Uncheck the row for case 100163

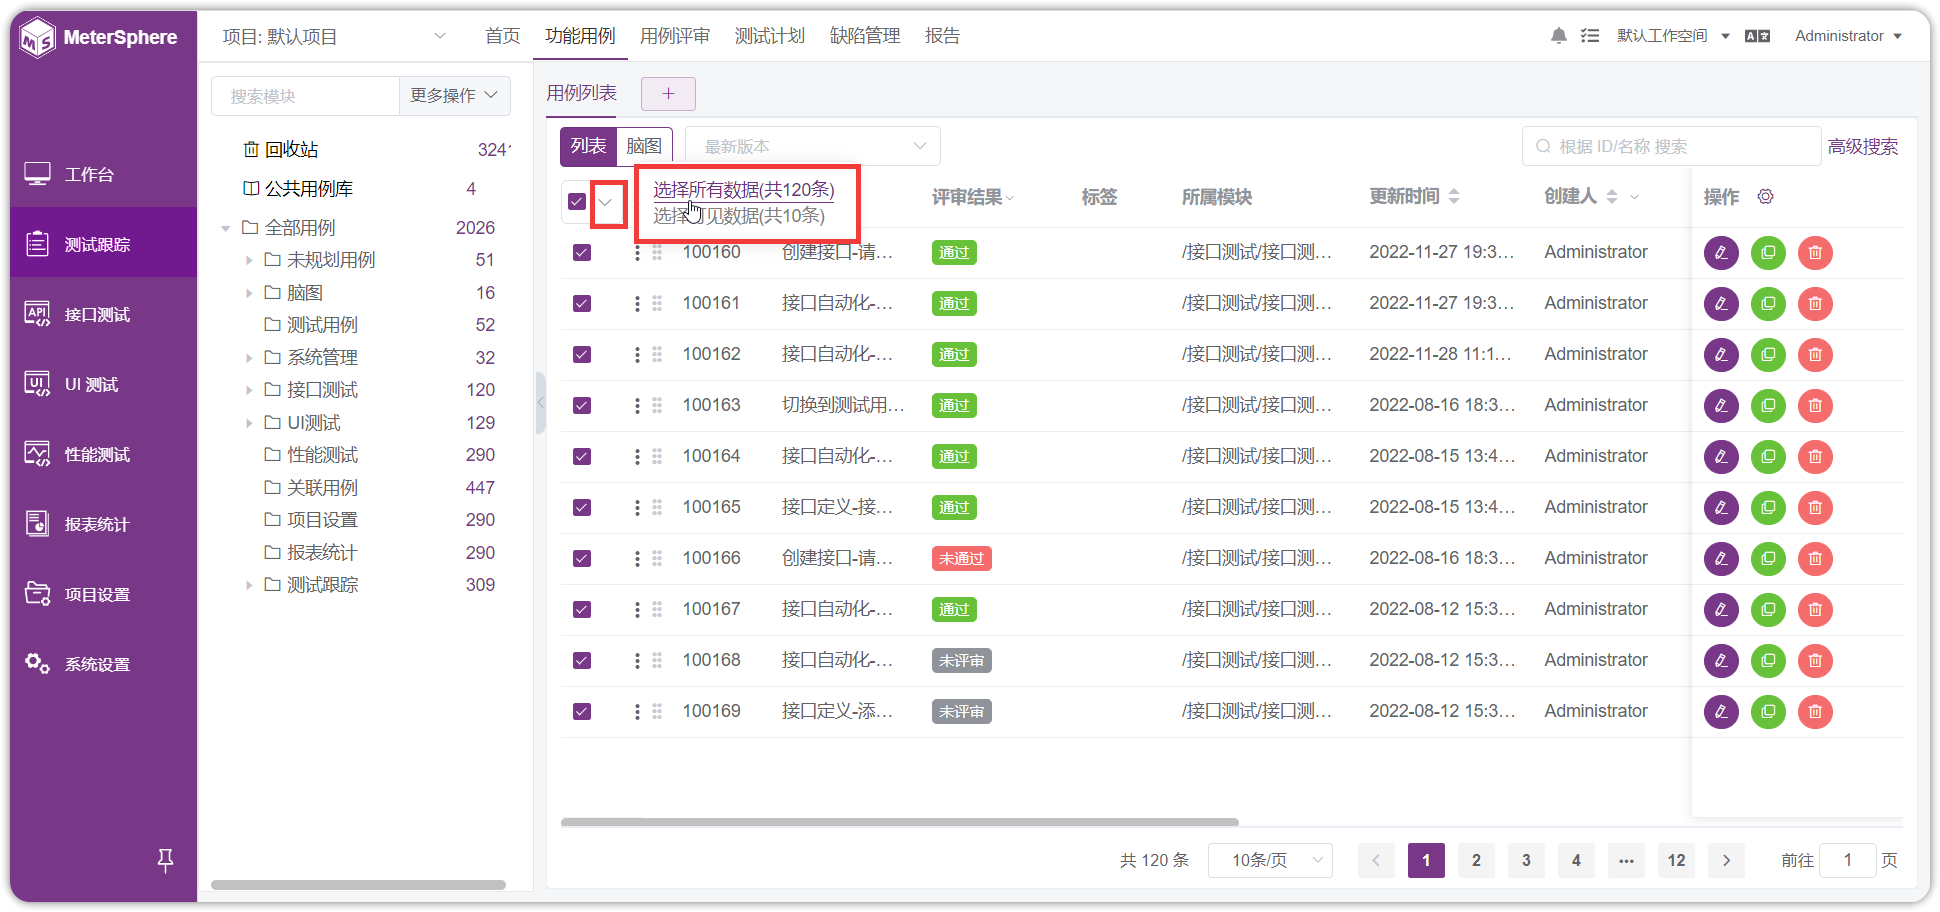[x=582, y=406]
